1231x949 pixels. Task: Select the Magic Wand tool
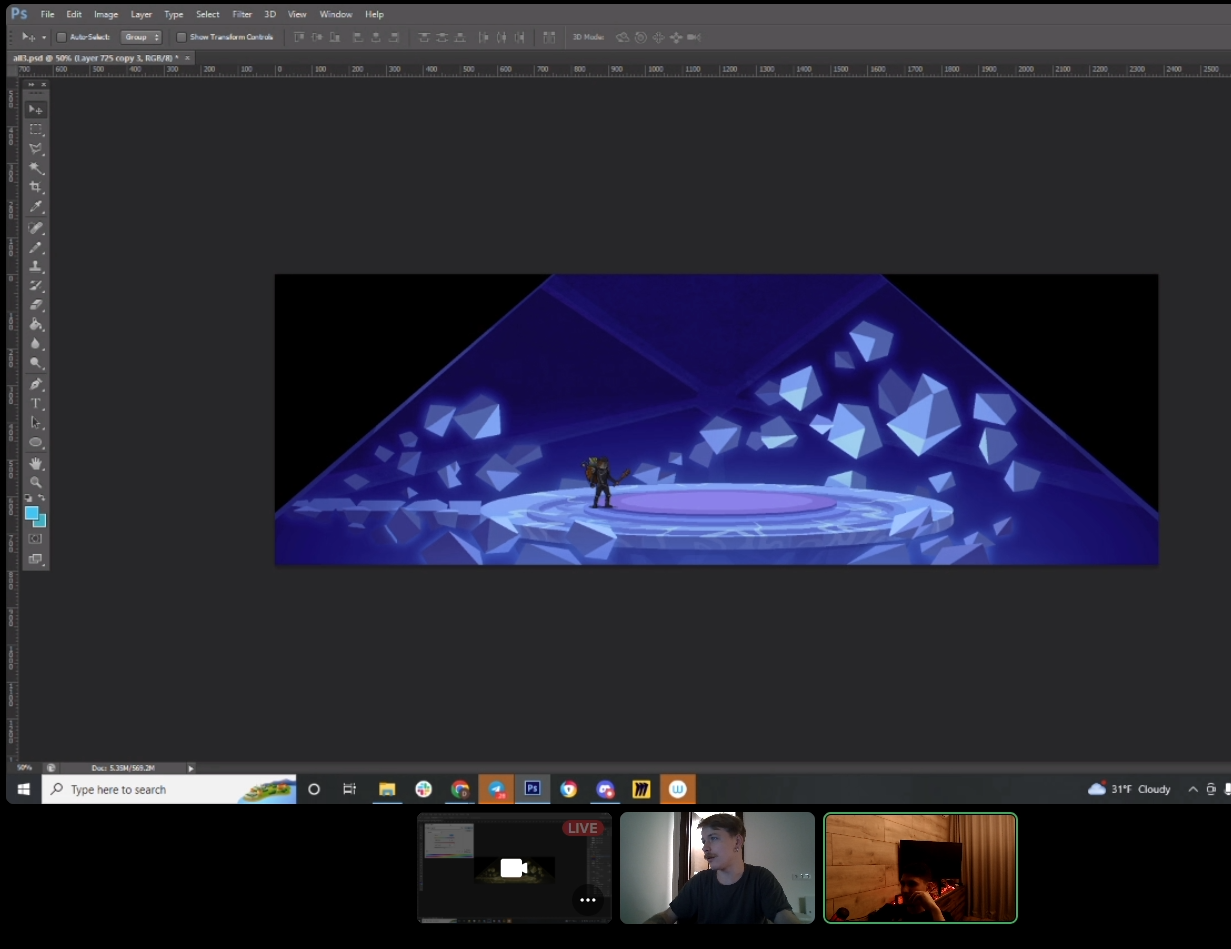[x=36, y=168]
